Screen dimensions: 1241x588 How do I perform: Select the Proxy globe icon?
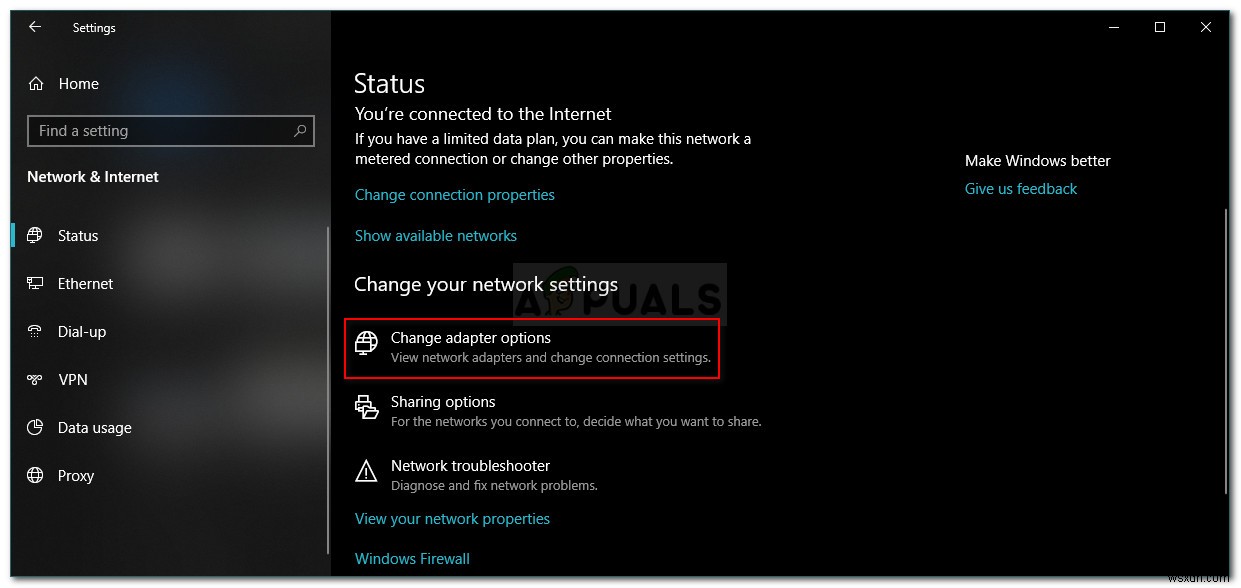tap(35, 475)
